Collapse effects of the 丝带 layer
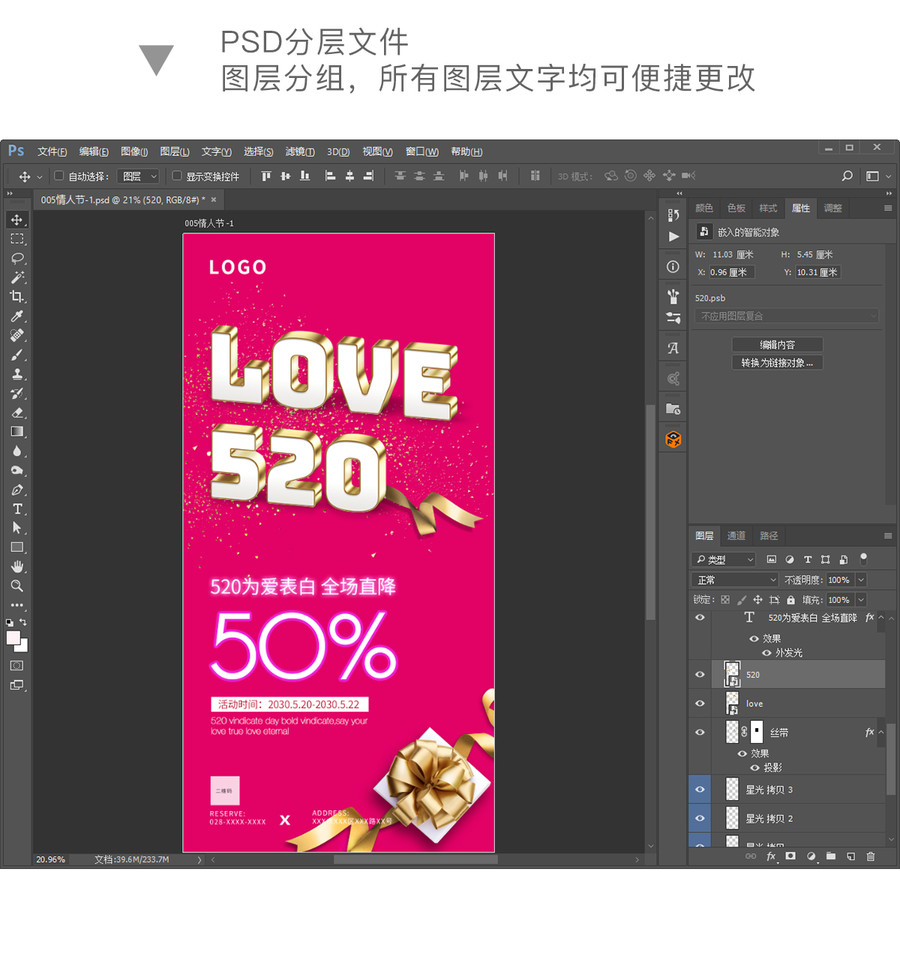 tap(881, 732)
